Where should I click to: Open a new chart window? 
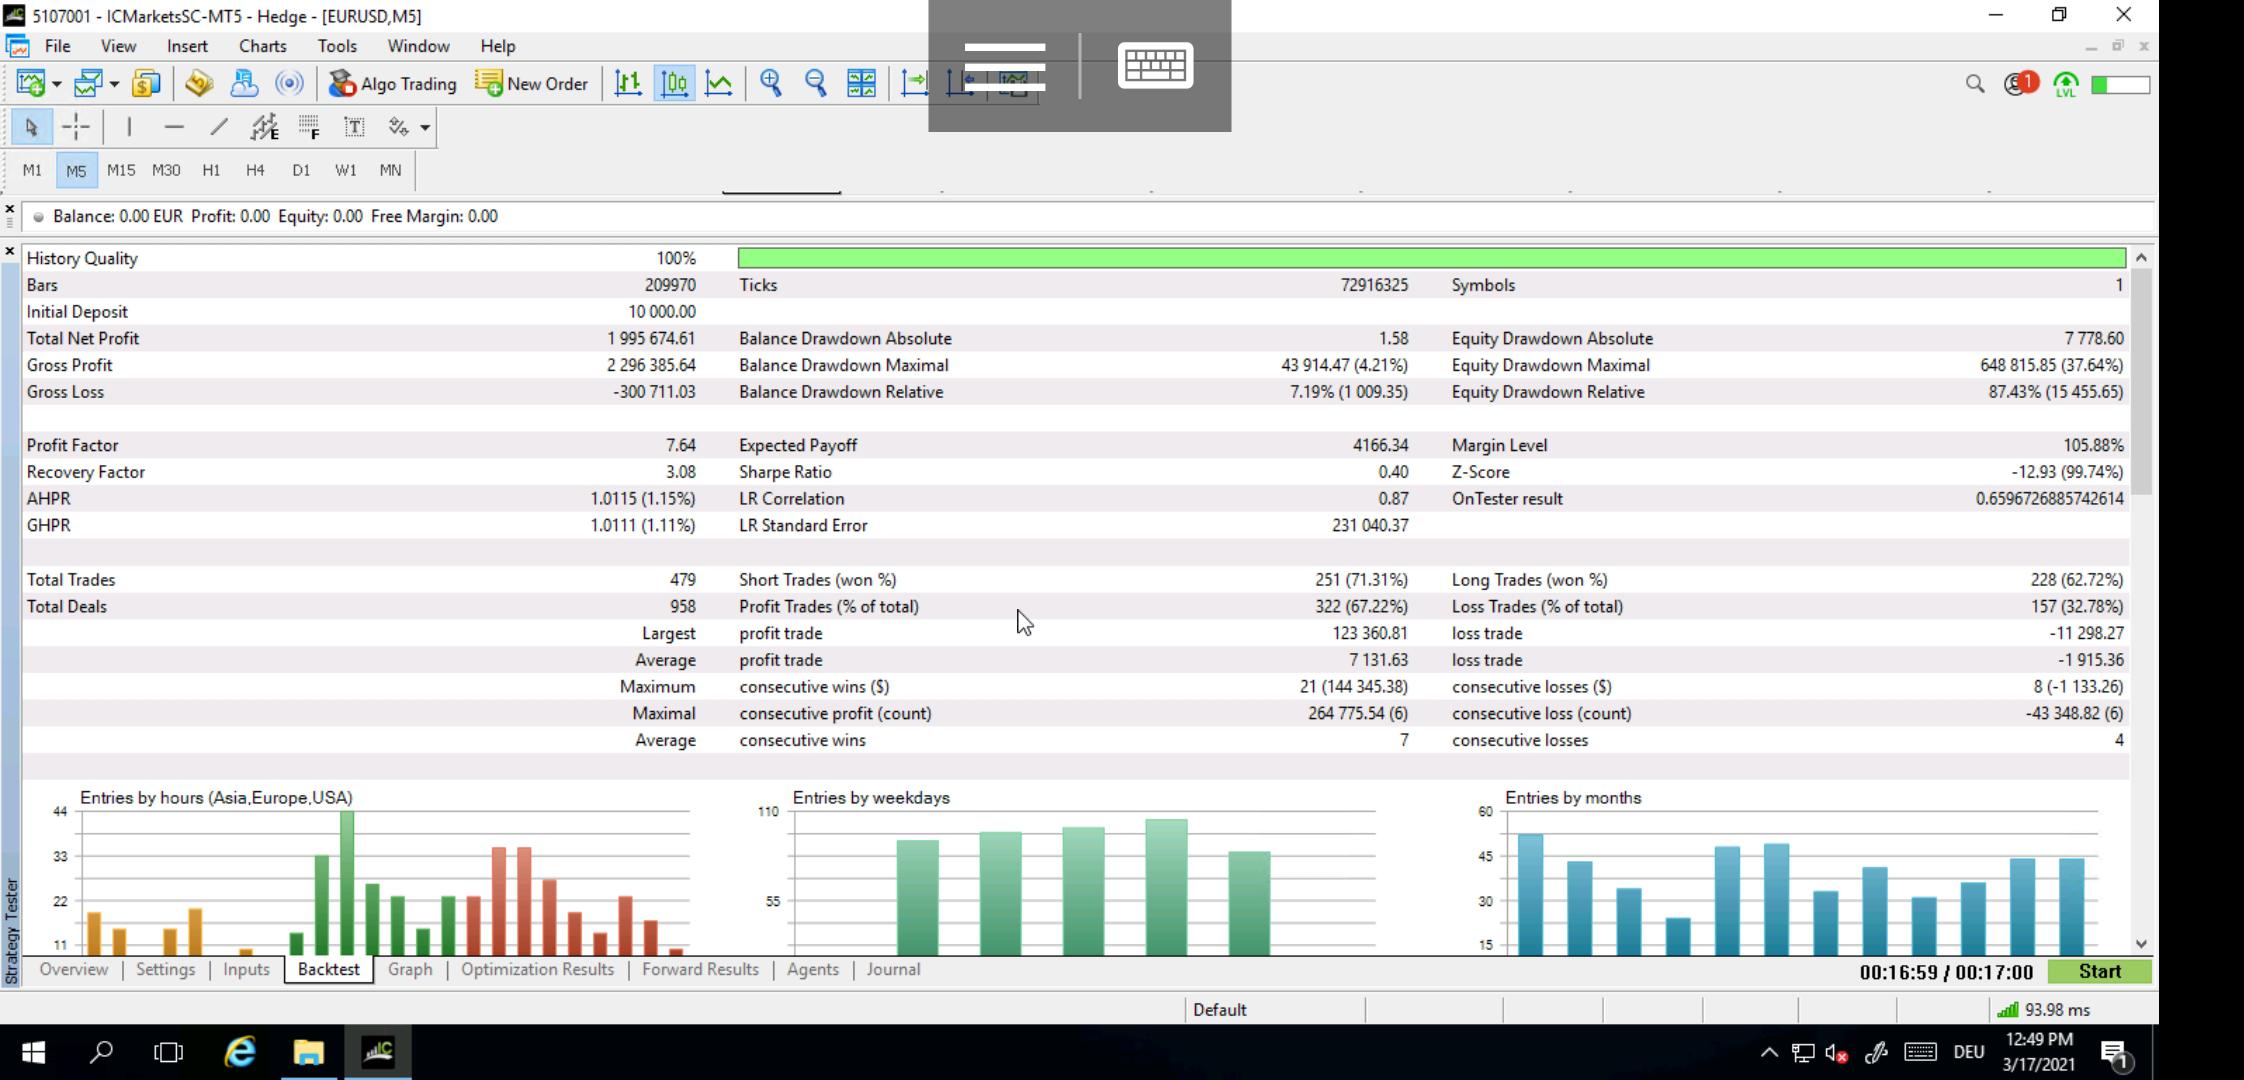[31, 84]
